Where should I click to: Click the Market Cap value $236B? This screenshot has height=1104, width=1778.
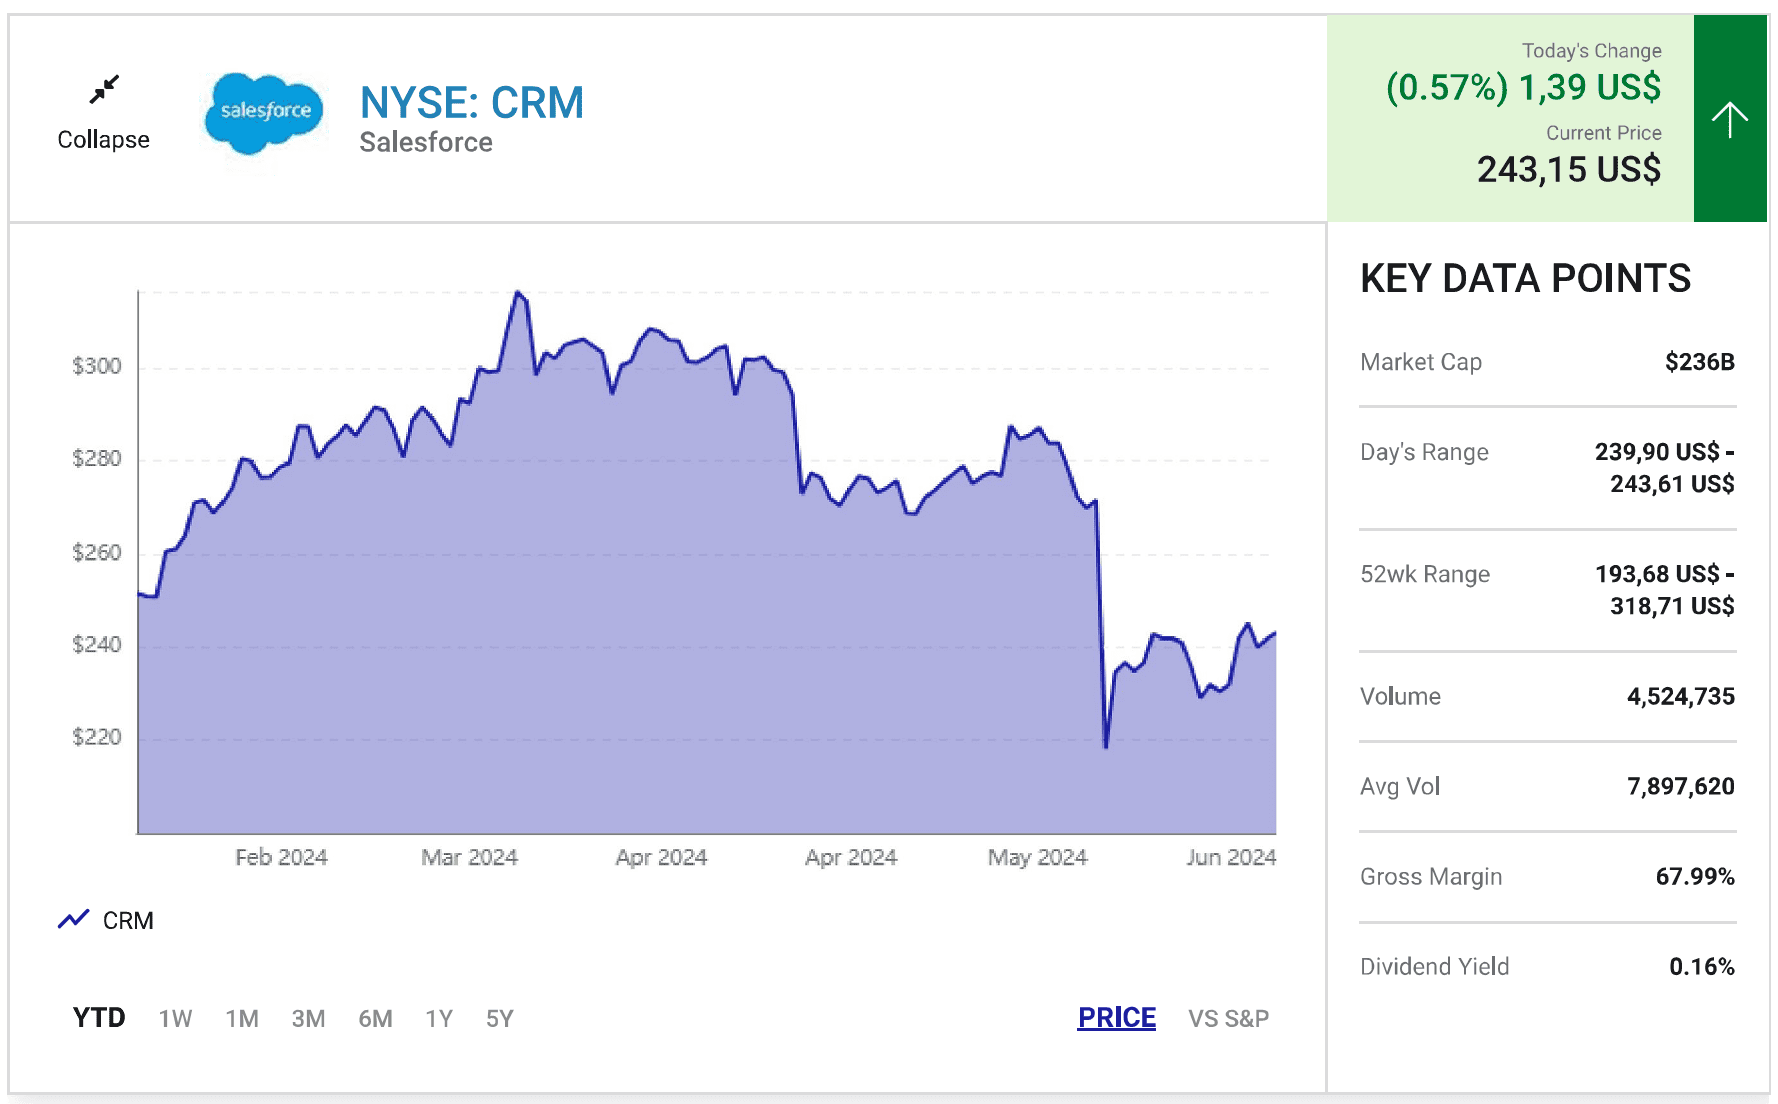point(1700,362)
